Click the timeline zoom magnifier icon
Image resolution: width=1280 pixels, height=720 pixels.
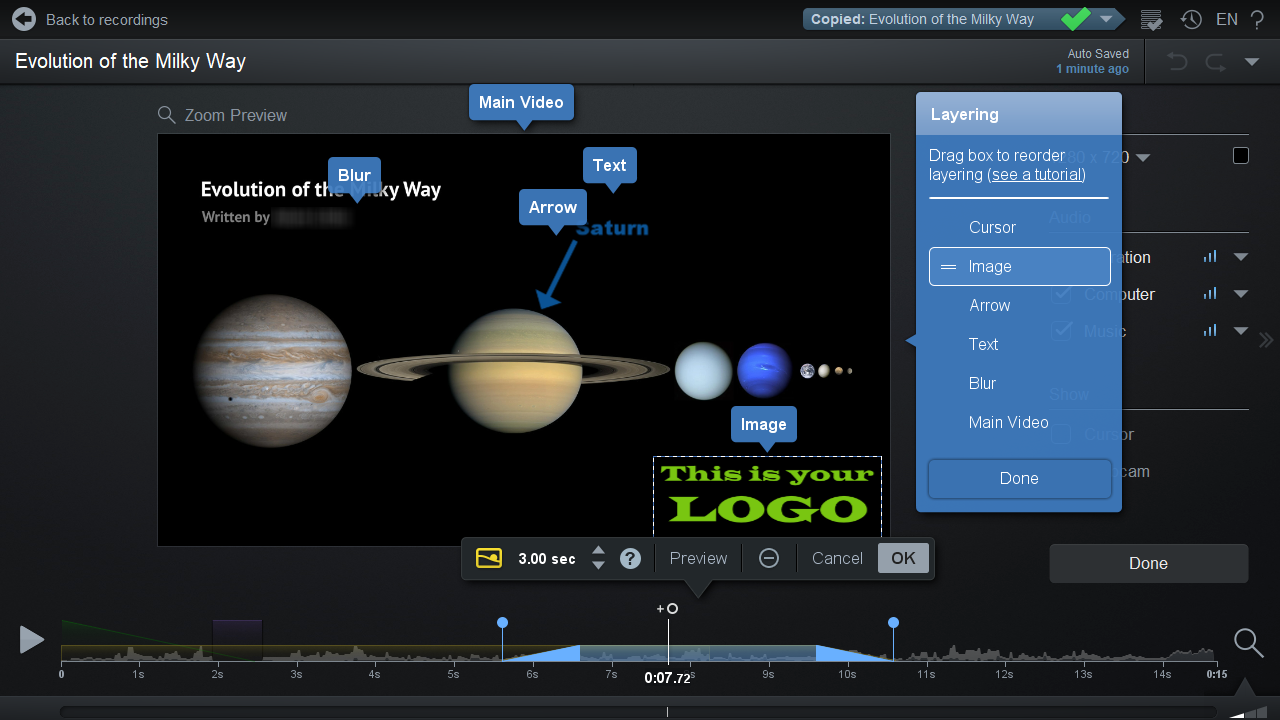(1248, 642)
